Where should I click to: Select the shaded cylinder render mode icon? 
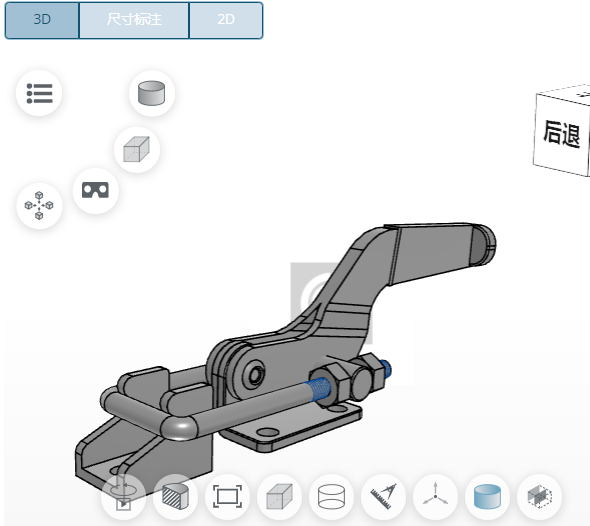tap(152, 93)
